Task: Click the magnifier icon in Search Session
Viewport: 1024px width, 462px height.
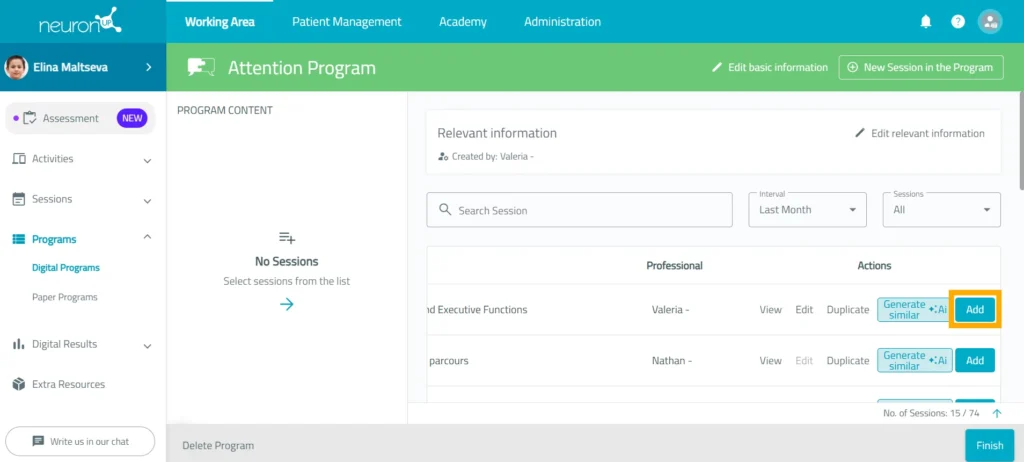Action: pyautogui.click(x=445, y=210)
